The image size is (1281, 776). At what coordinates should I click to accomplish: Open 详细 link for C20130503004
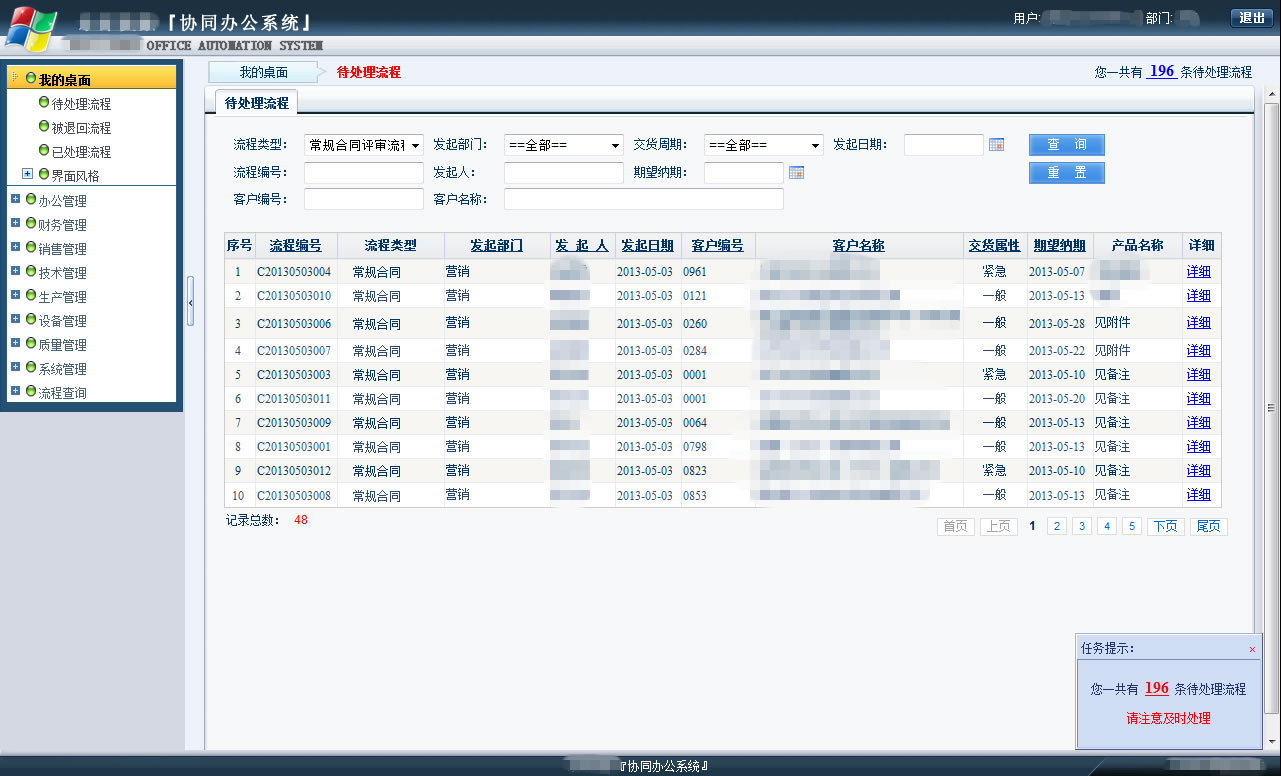pos(1198,271)
